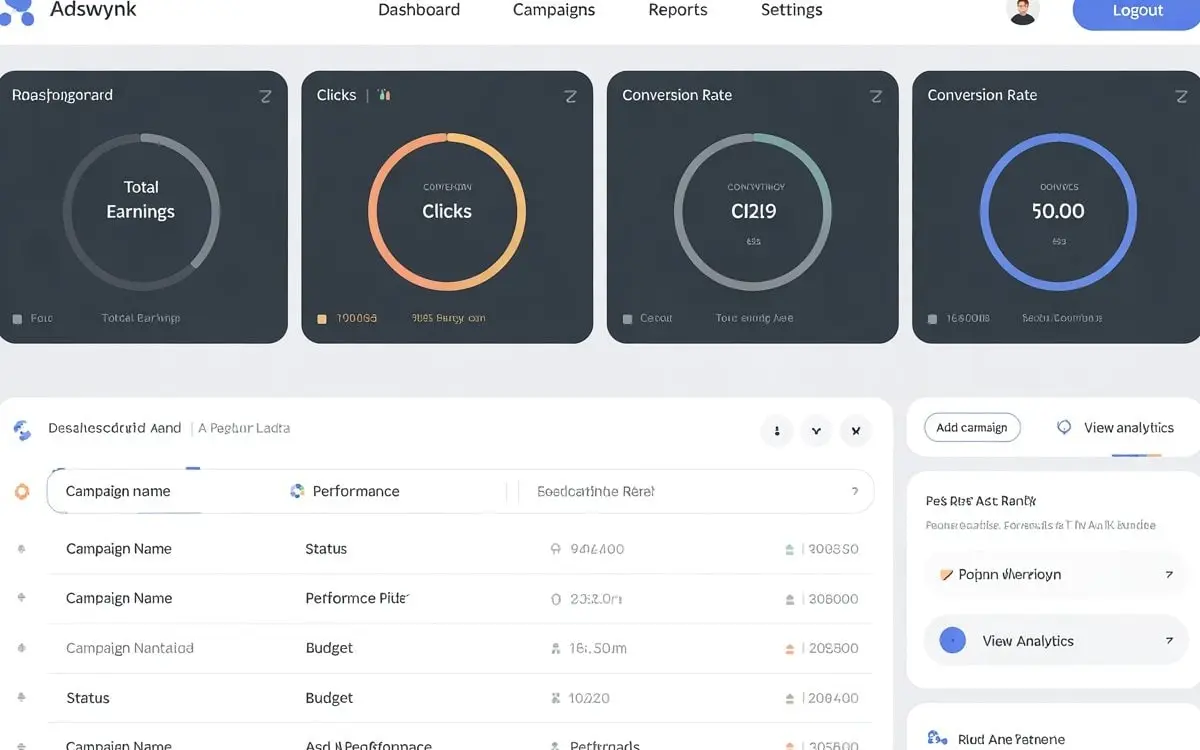Toggle the yellow legend square on Clicks card

click(322, 319)
